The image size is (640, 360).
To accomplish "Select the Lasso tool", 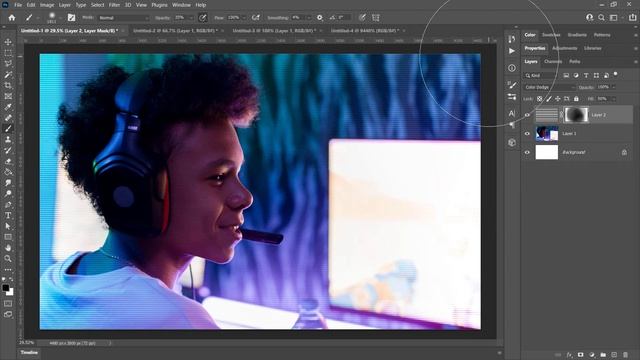I will pyautogui.click(x=8, y=64).
